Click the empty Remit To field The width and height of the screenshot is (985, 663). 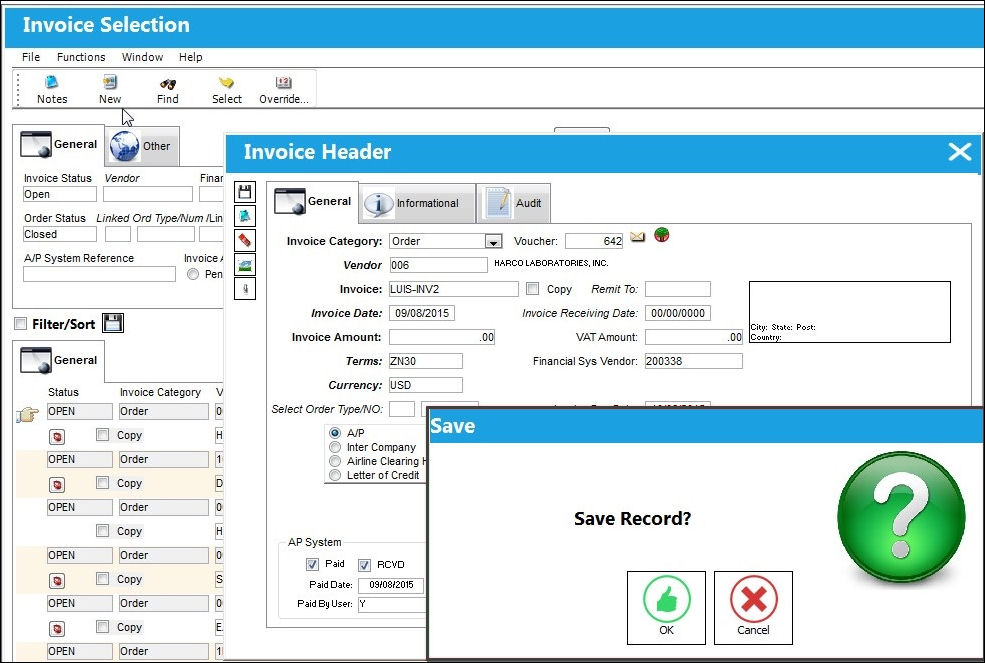coord(677,289)
